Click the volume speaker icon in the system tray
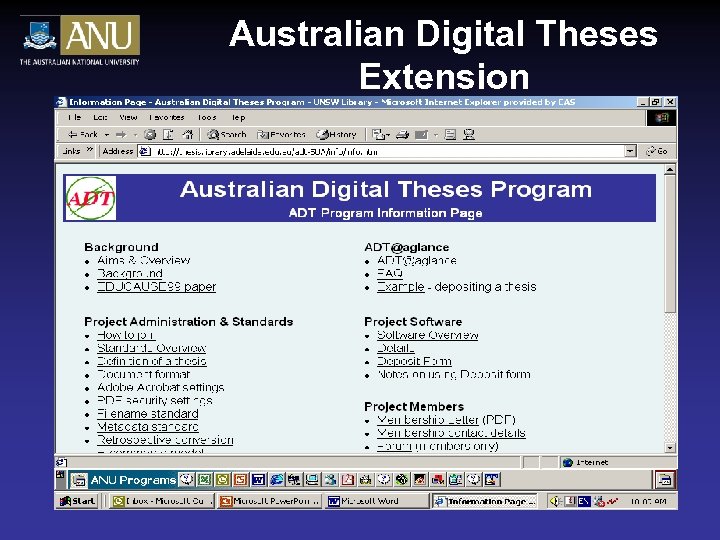The height and width of the screenshot is (540, 720). point(555,501)
